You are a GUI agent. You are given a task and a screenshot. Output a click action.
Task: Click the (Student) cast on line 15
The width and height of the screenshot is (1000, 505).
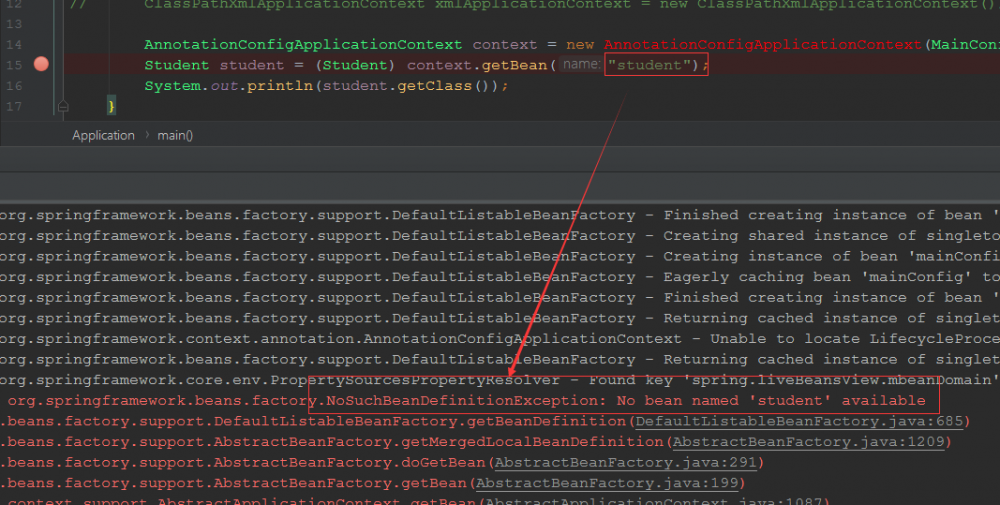(x=355, y=65)
